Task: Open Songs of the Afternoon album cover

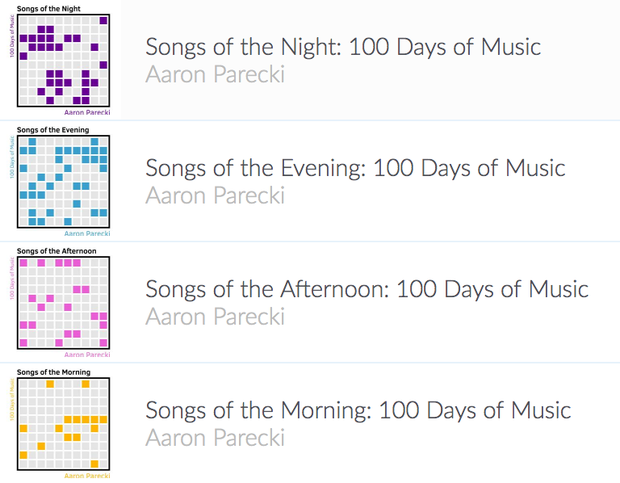Action: (x=60, y=302)
